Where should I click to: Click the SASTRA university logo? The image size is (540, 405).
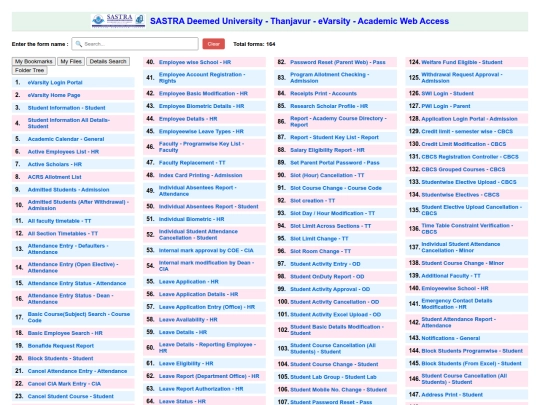point(118,21)
